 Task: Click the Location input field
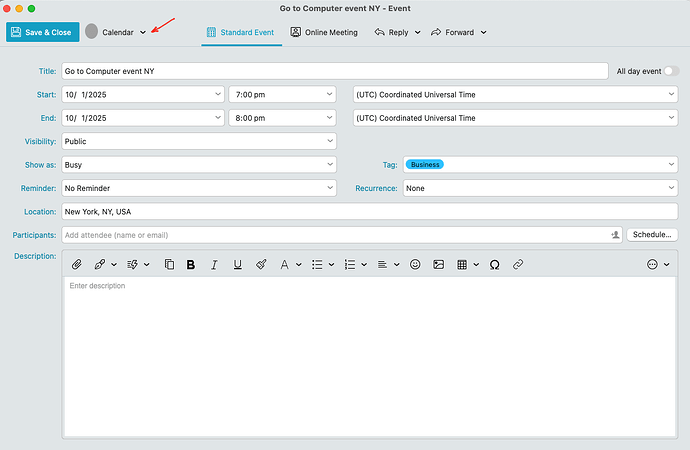[370, 212]
